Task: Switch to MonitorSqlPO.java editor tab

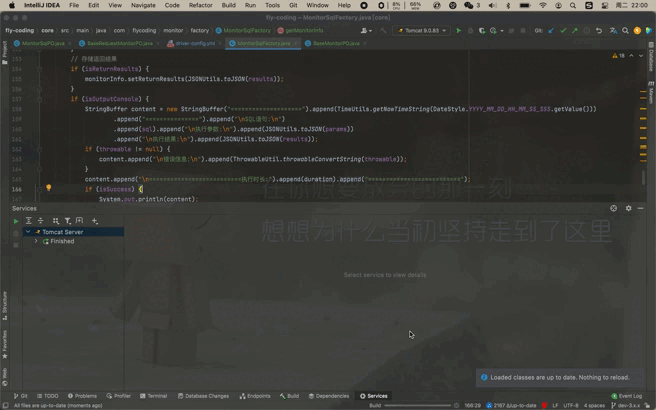Action: (x=42, y=44)
